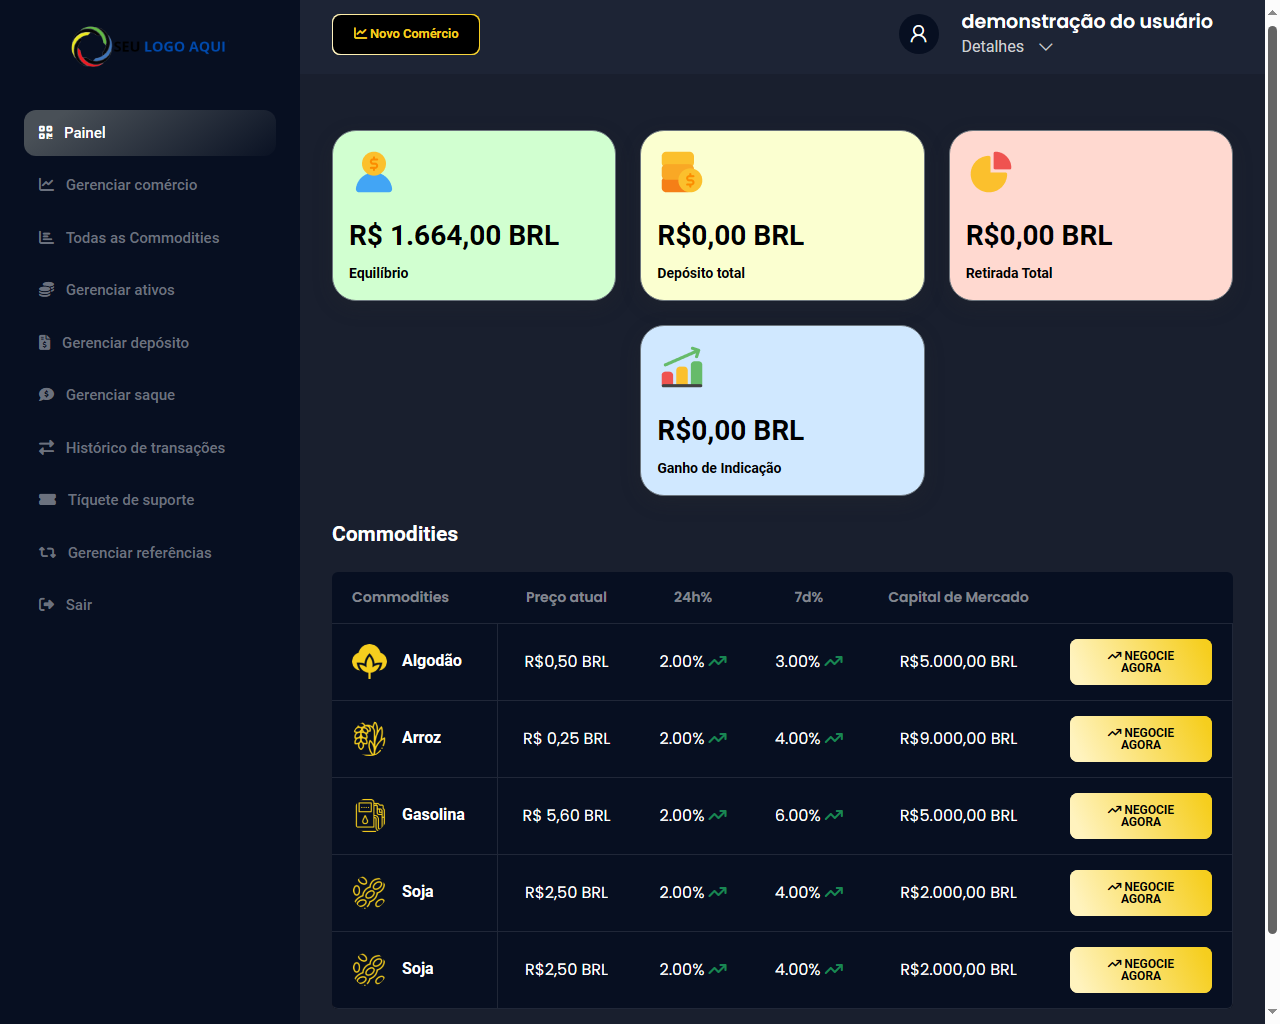Open Histórico de transações
1280x1024 pixels.
click(145, 448)
